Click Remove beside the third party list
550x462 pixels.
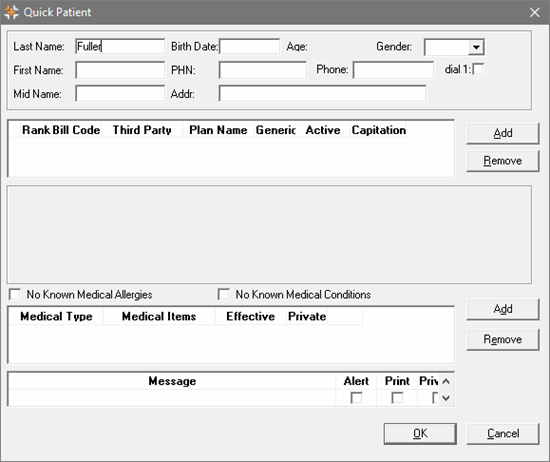pos(503,161)
